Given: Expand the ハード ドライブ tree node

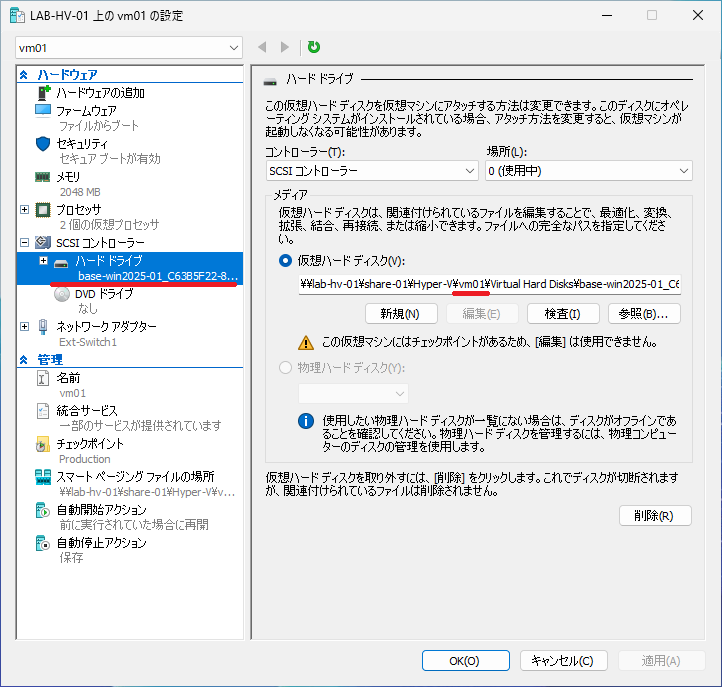Looking at the screenshot, I should click(43, 261).
